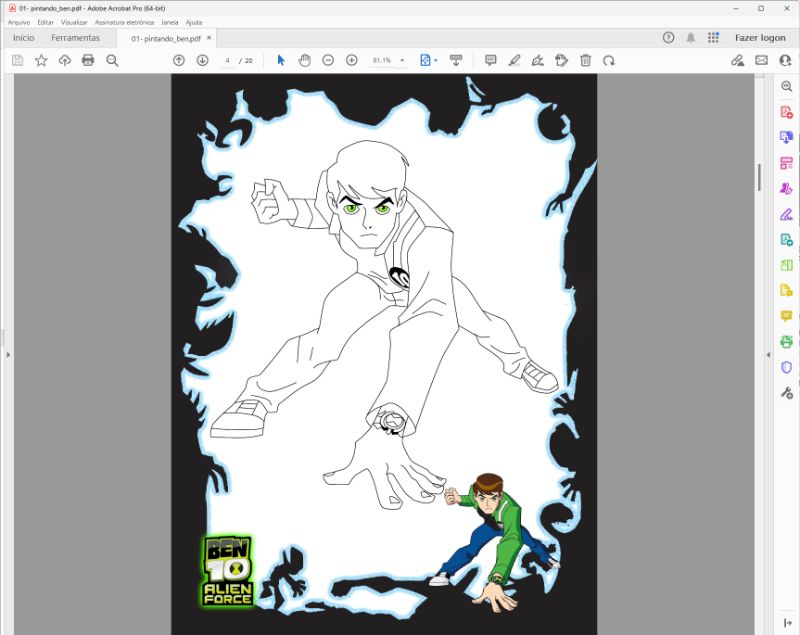Click the Stamp tool icon
The width and height of the screenshot is (800, 635).
pyautogui.click(x=561, y=60)
